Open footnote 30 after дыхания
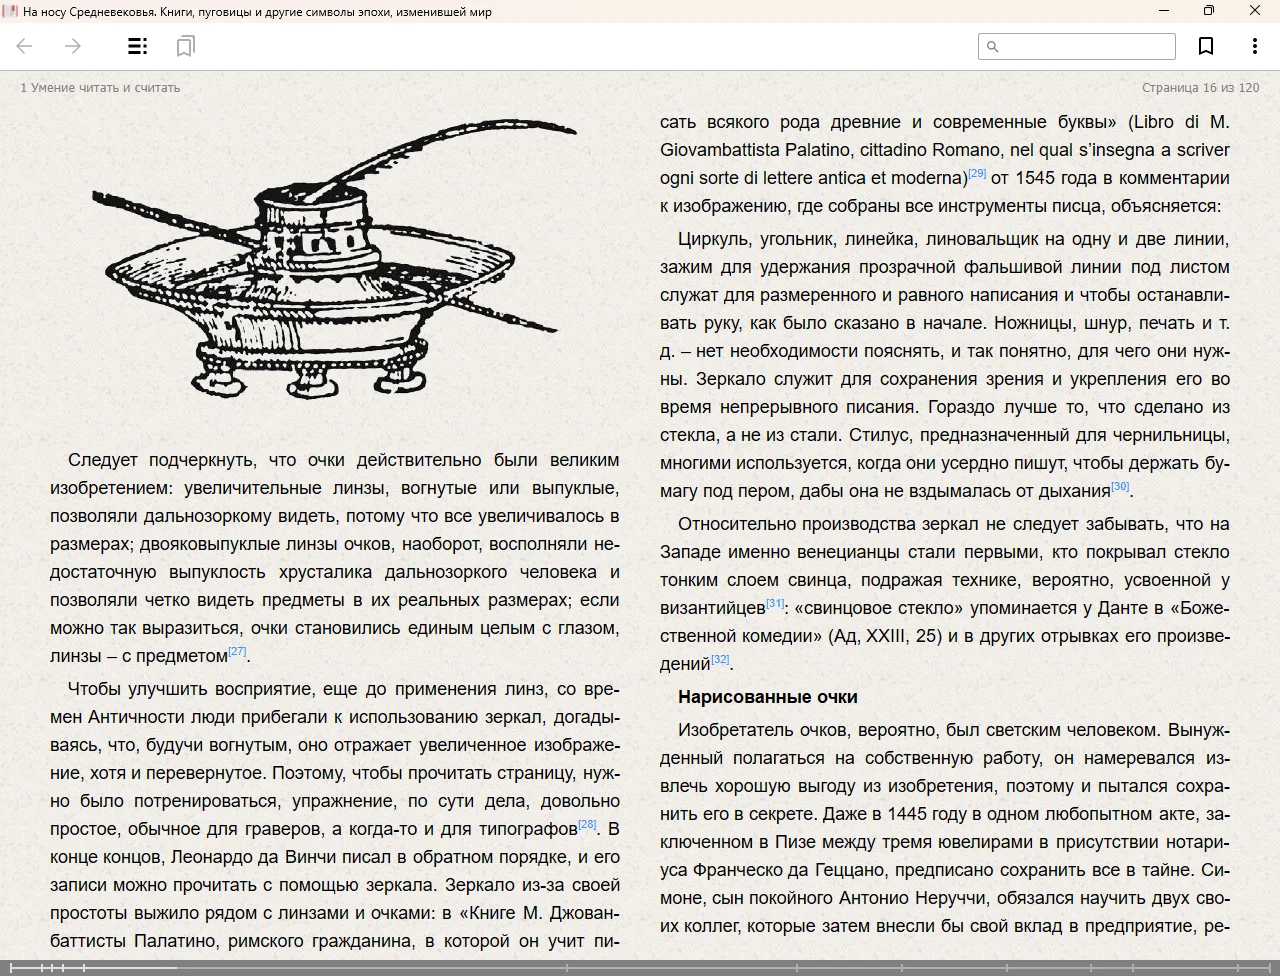 tap(1120, 487)
